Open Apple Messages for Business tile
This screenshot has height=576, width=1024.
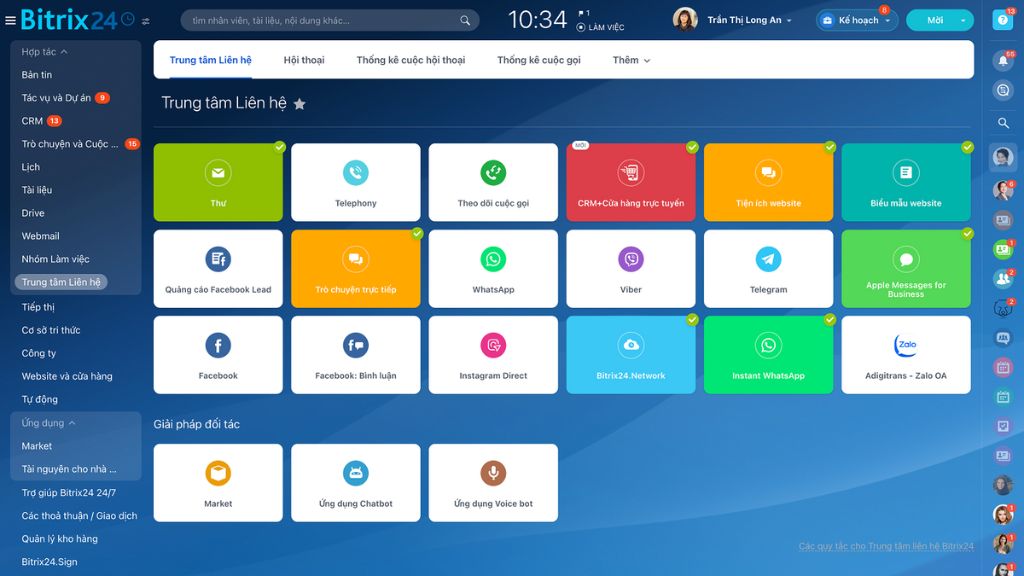[x=906, y=268]
